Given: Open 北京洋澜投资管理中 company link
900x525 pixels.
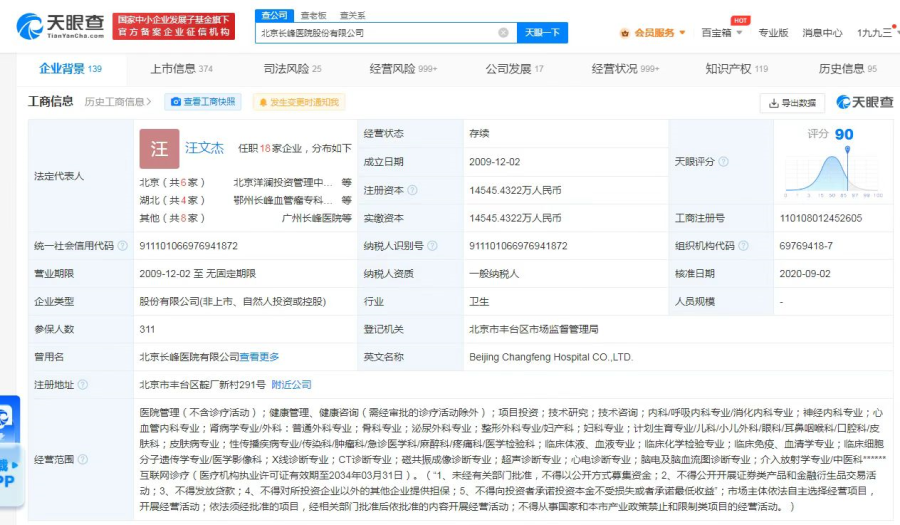Looking at the screenshot, I should click(282, 182).
